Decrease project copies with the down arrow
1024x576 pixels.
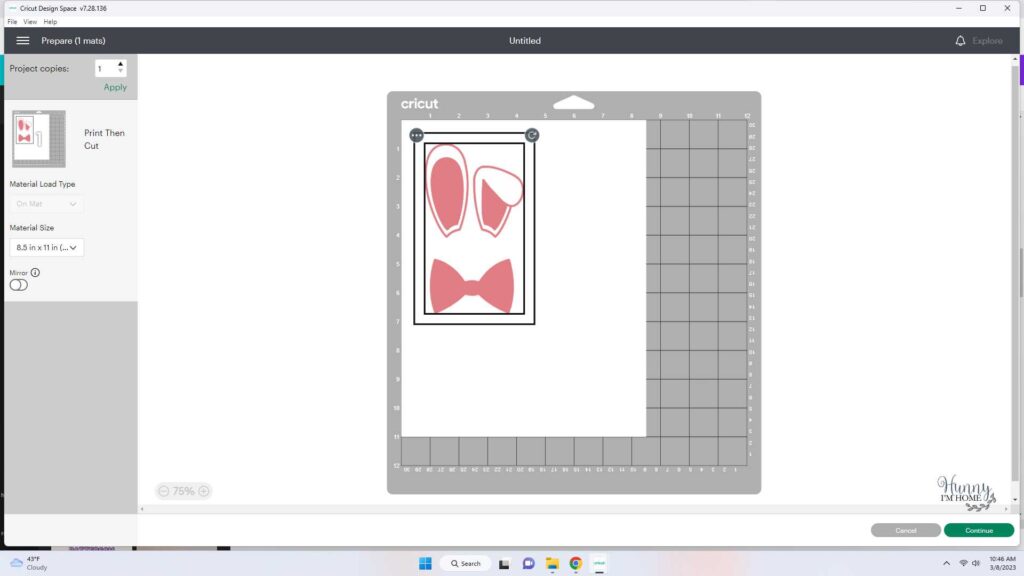[x=120, y=71]
